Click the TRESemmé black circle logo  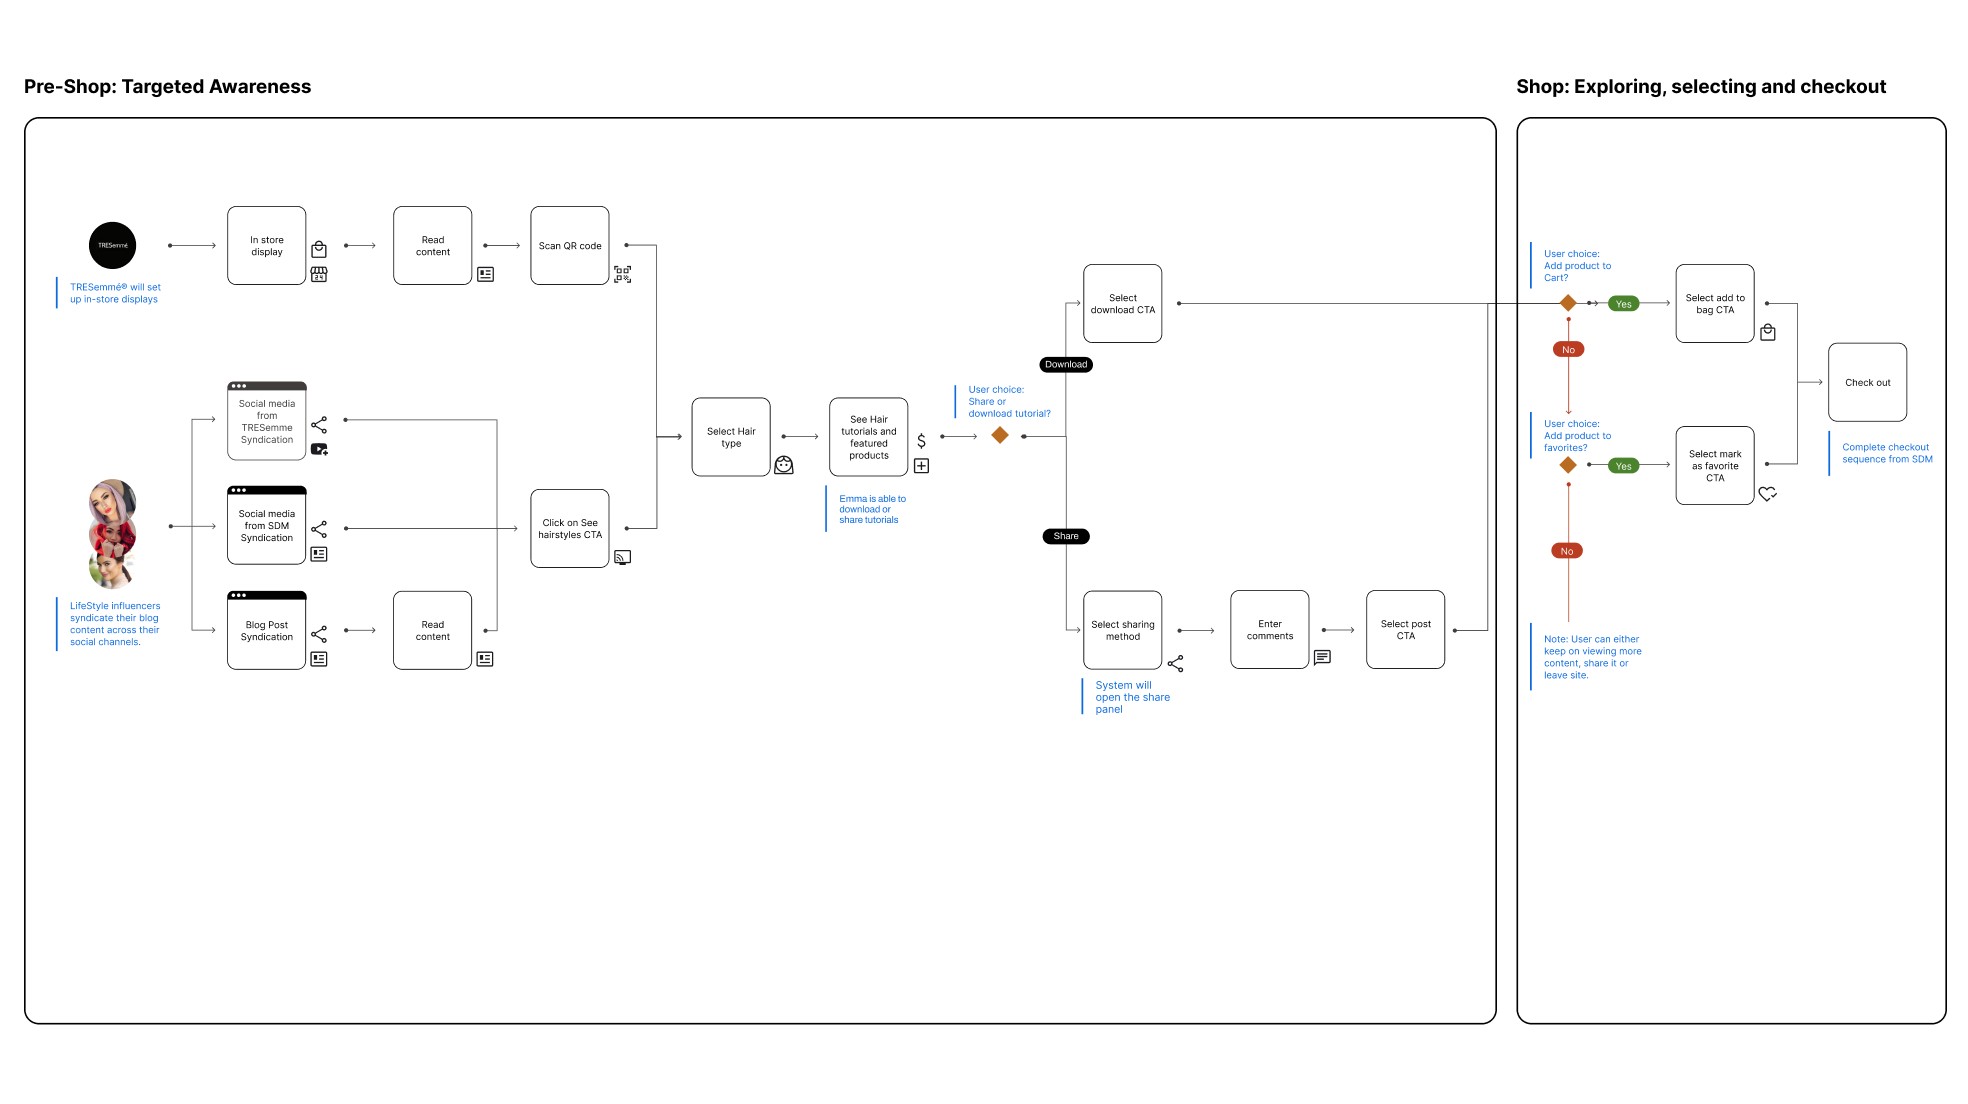113,245
